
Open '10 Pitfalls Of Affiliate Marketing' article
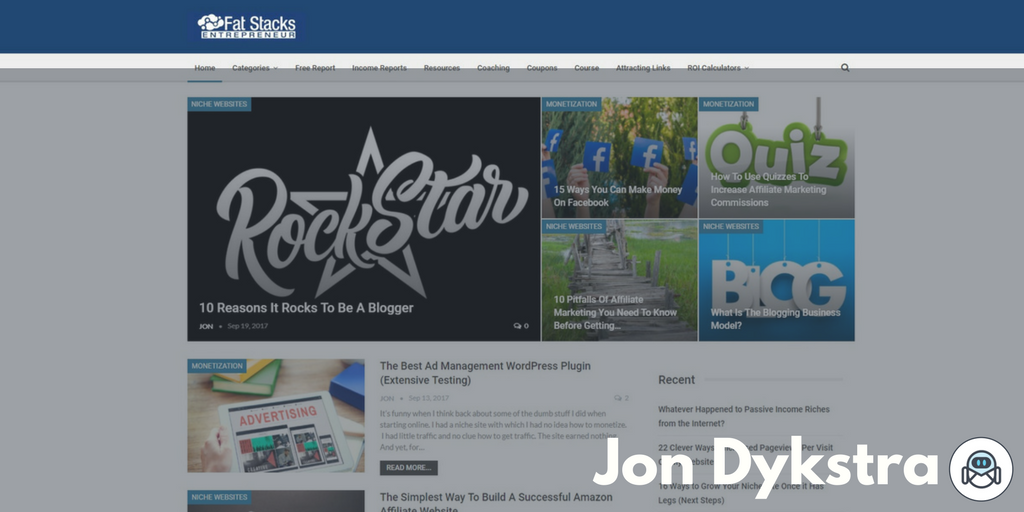click(615, 312)
